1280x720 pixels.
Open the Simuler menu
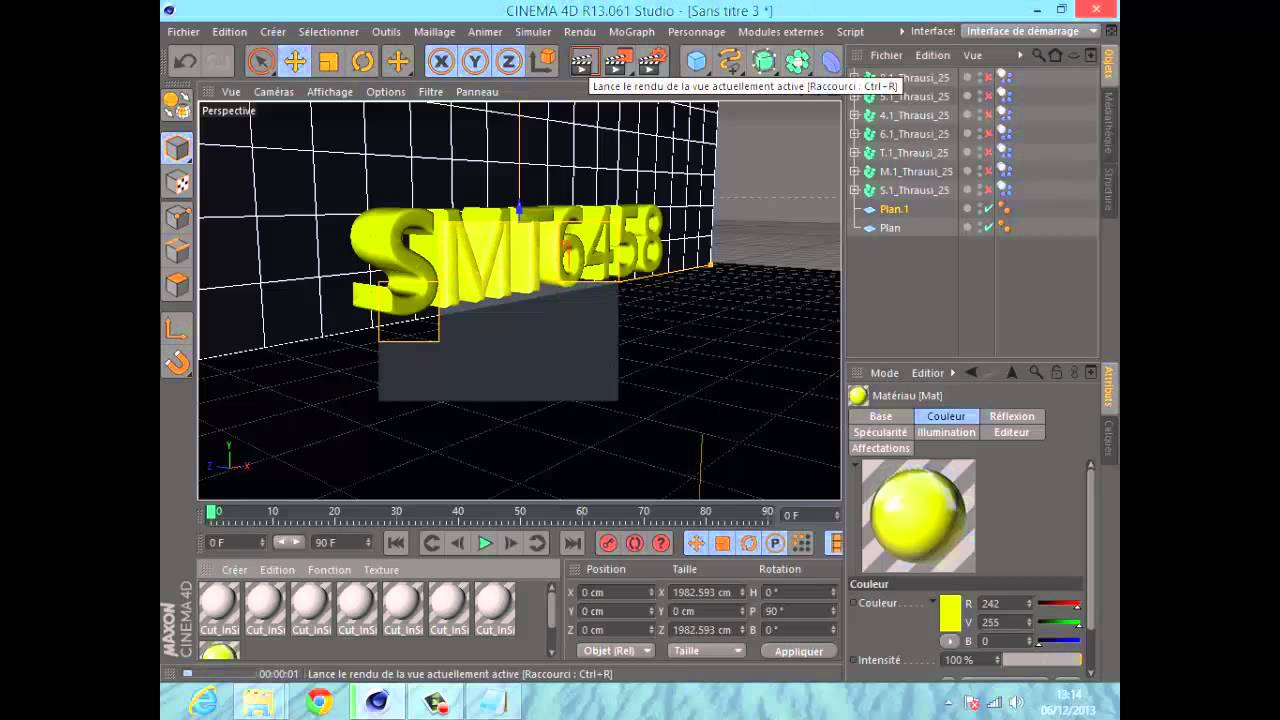tap(533, 32)
